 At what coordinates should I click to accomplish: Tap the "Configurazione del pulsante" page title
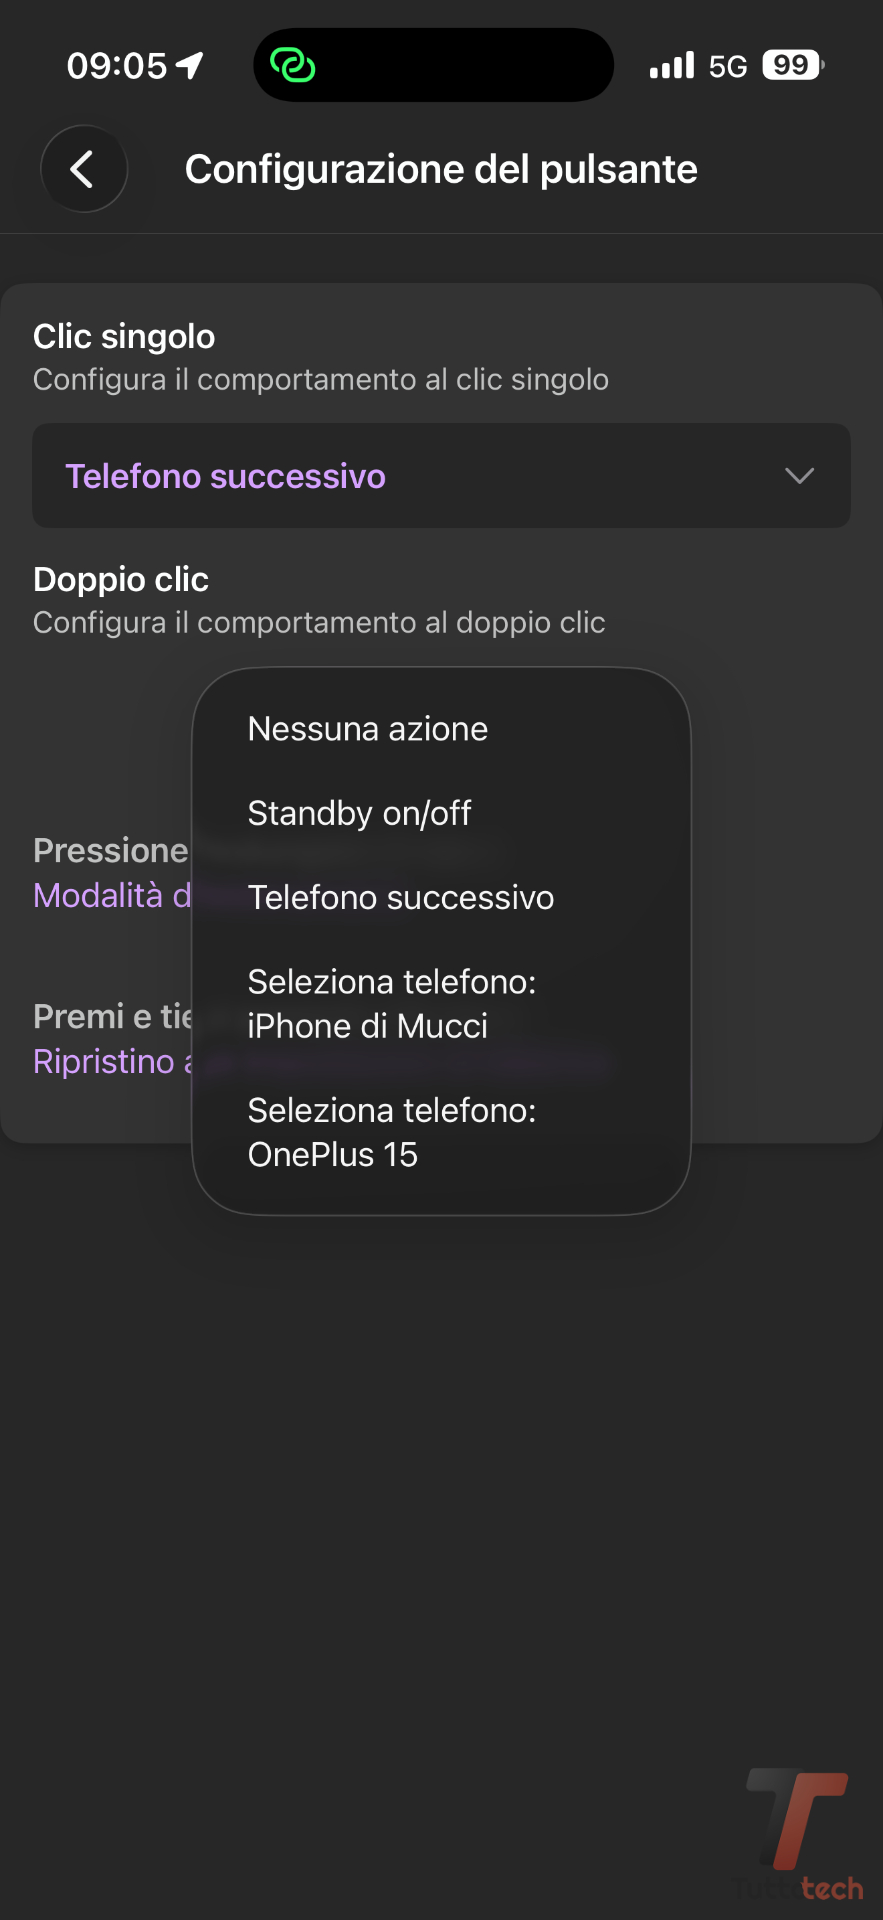[441, 169]
